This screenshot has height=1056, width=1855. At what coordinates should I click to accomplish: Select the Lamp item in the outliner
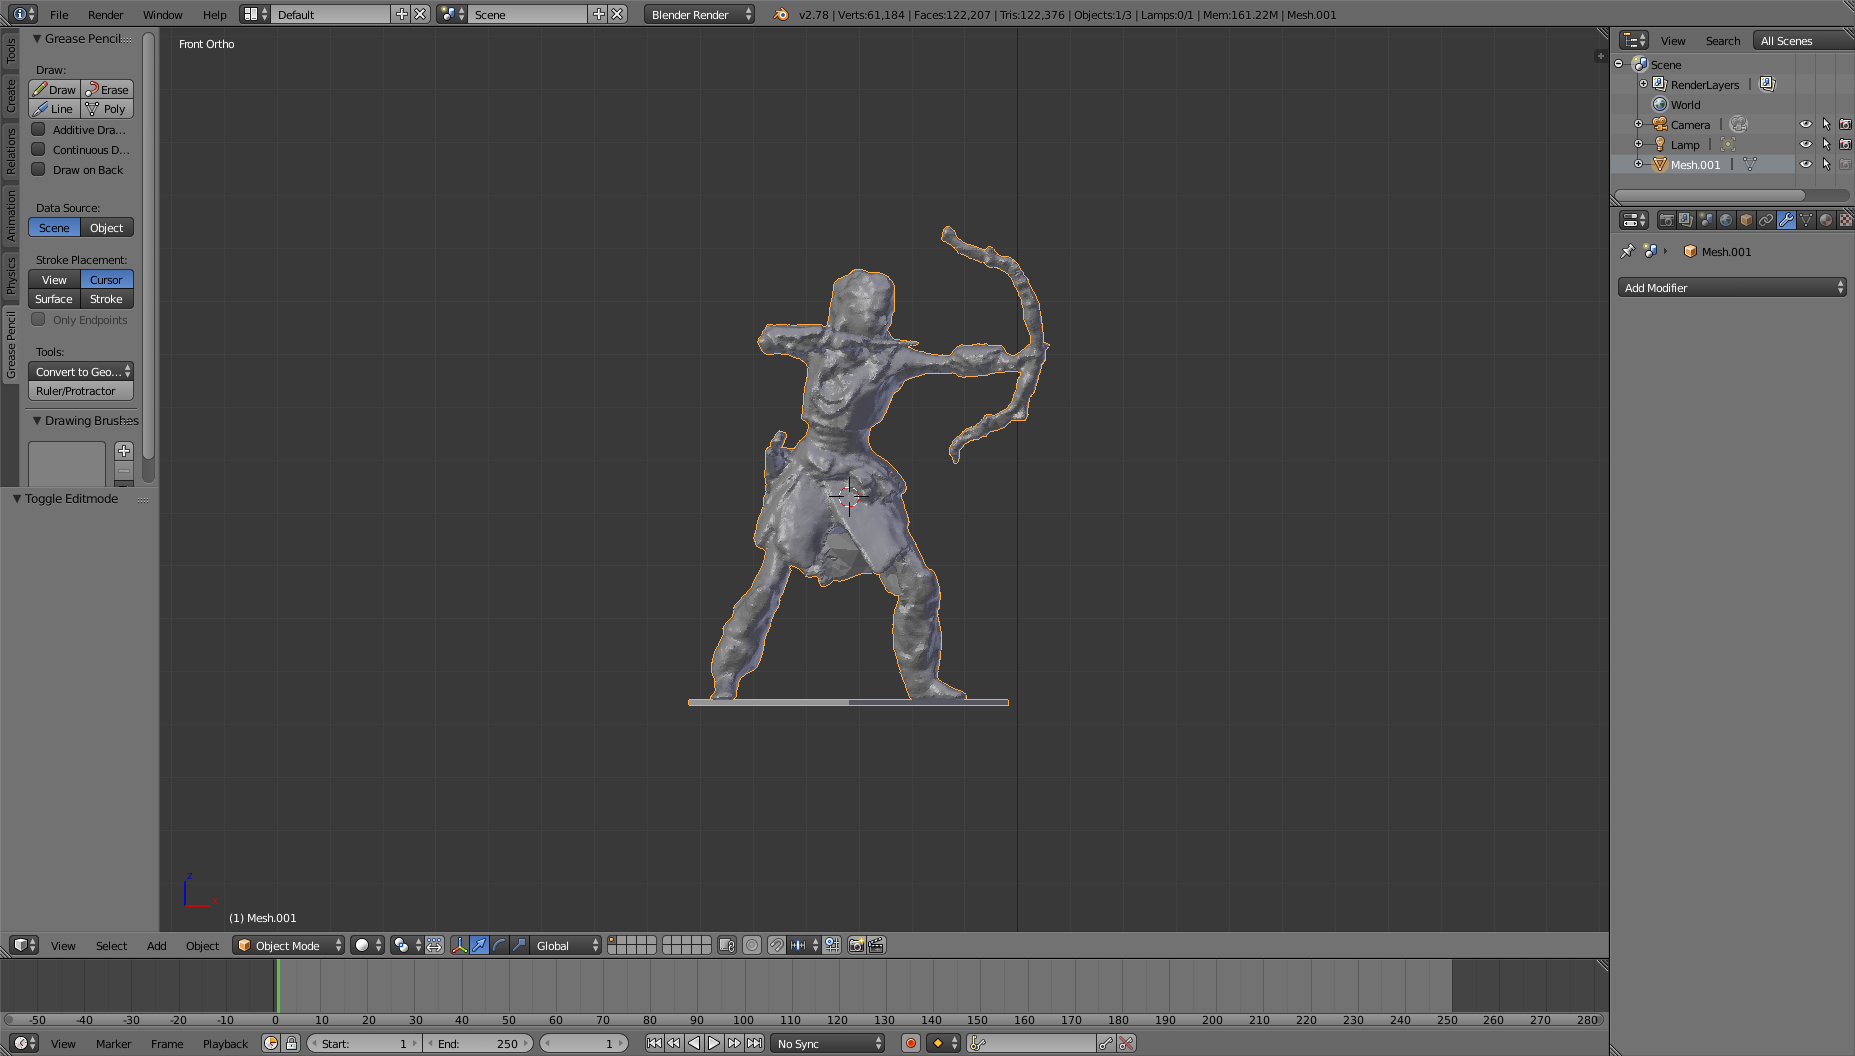(x=1685, y=144)
